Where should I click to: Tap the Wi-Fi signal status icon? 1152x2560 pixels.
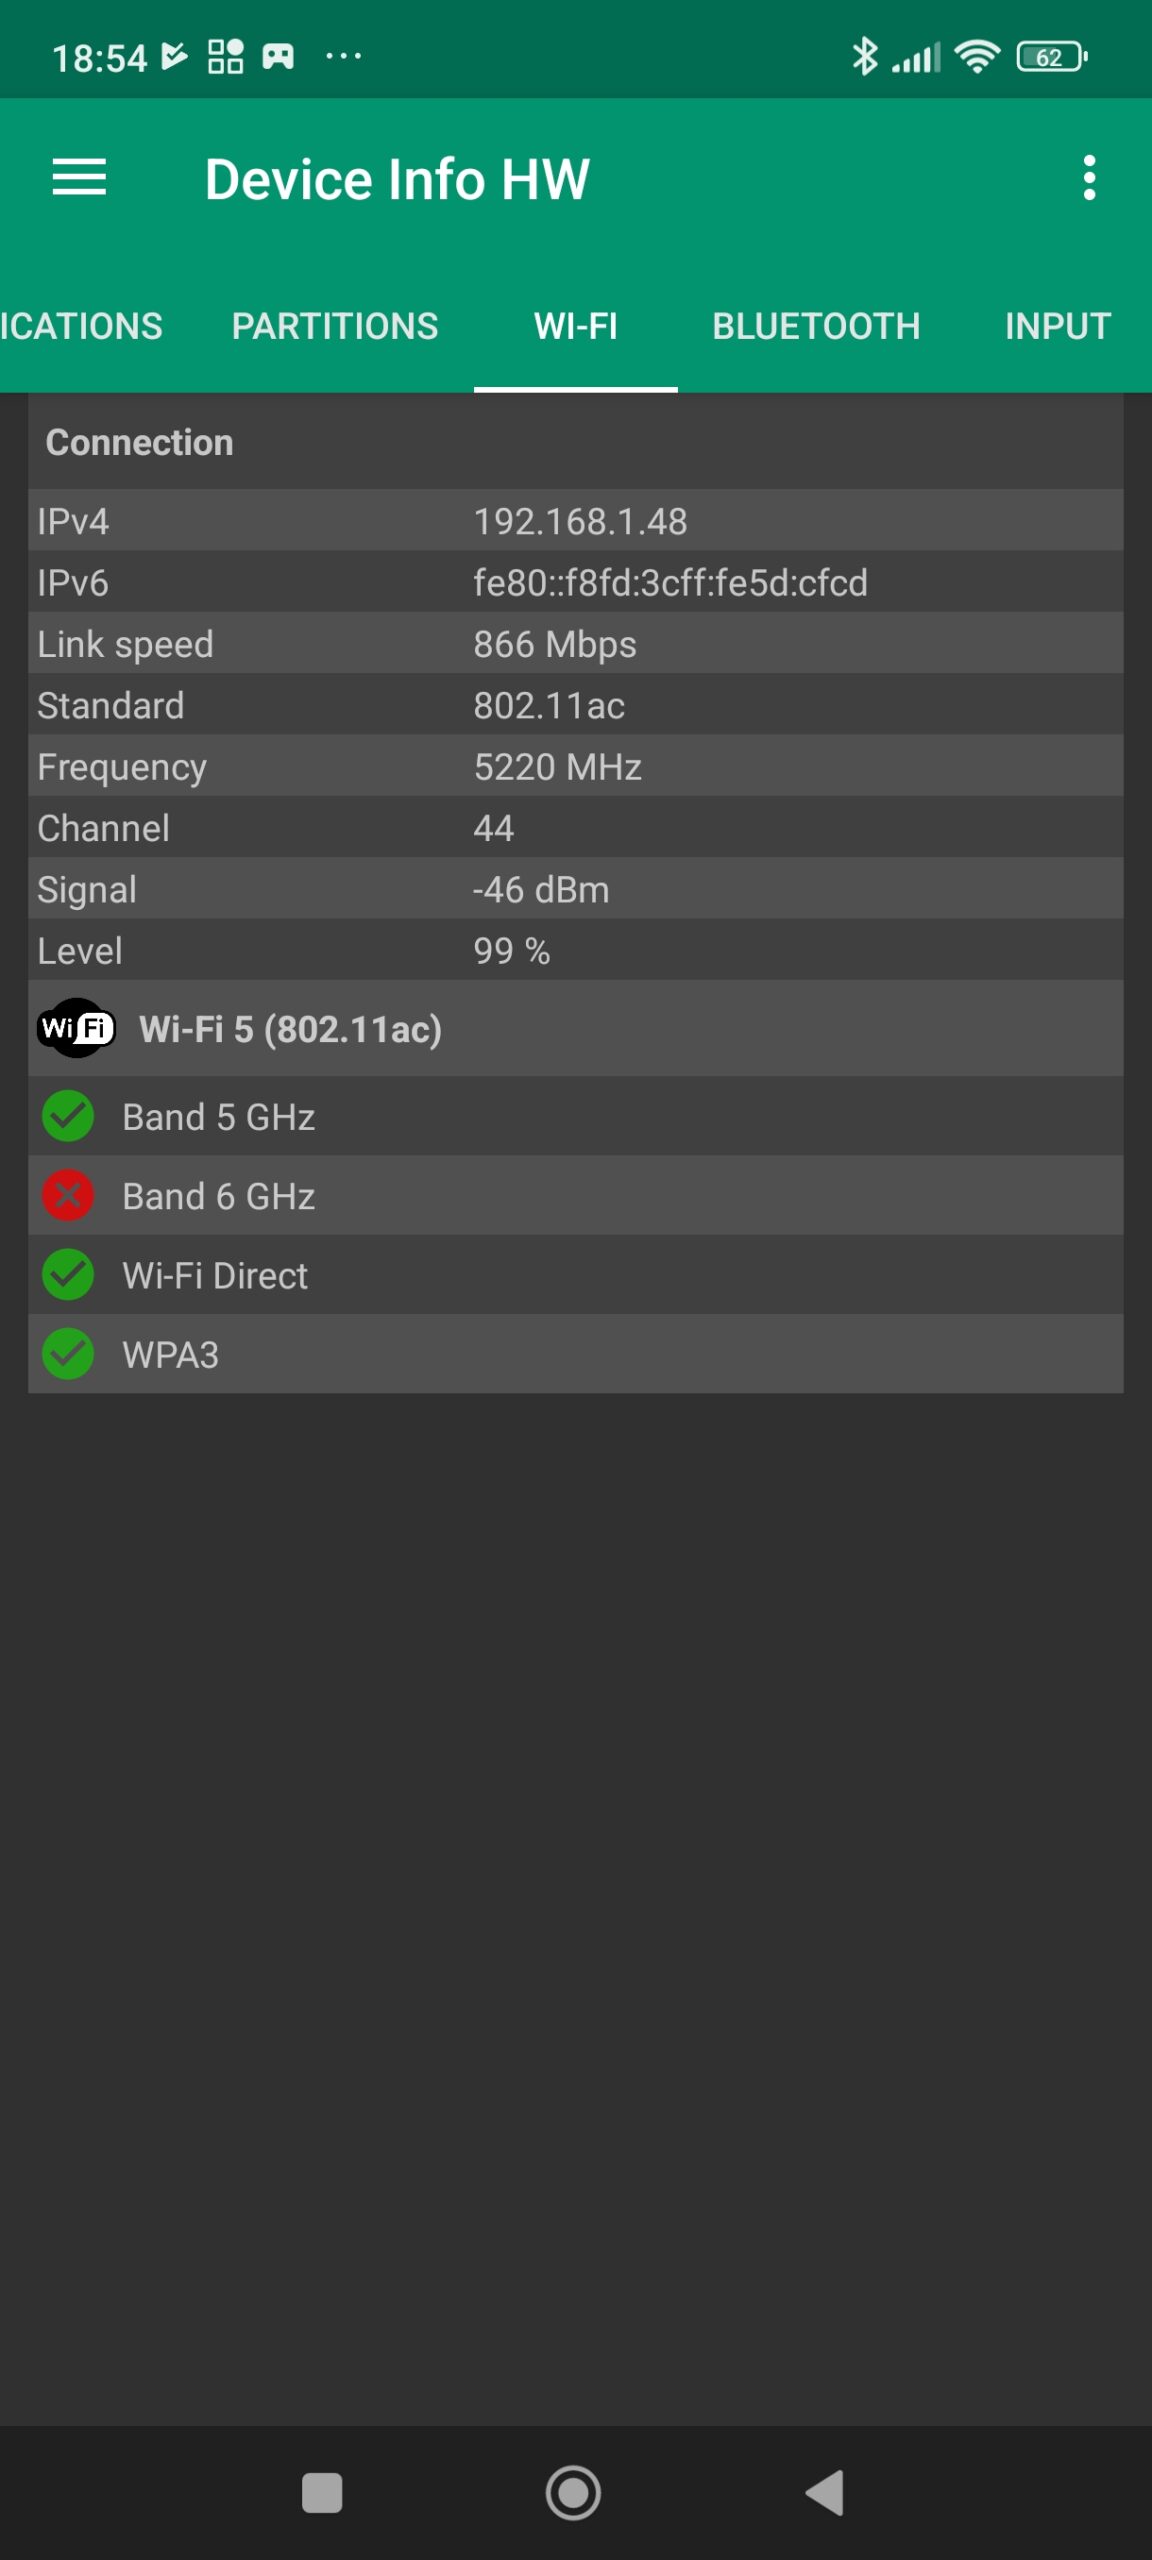[x=977, y=57]
